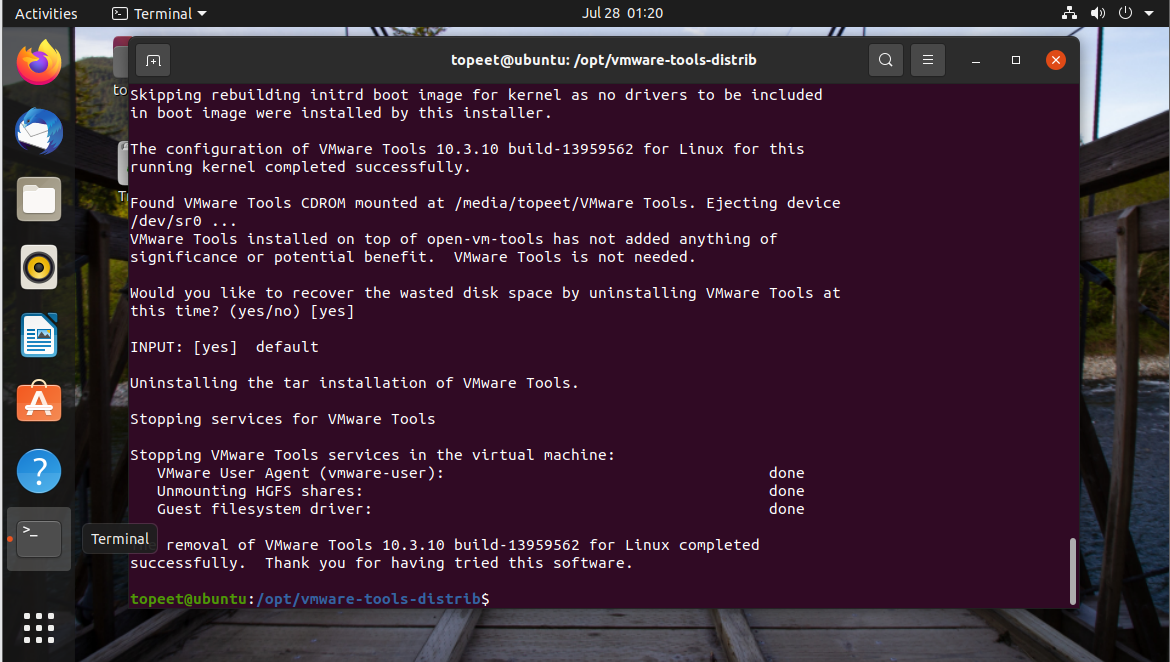Open Firefox from the dock

tap(39, 63)
